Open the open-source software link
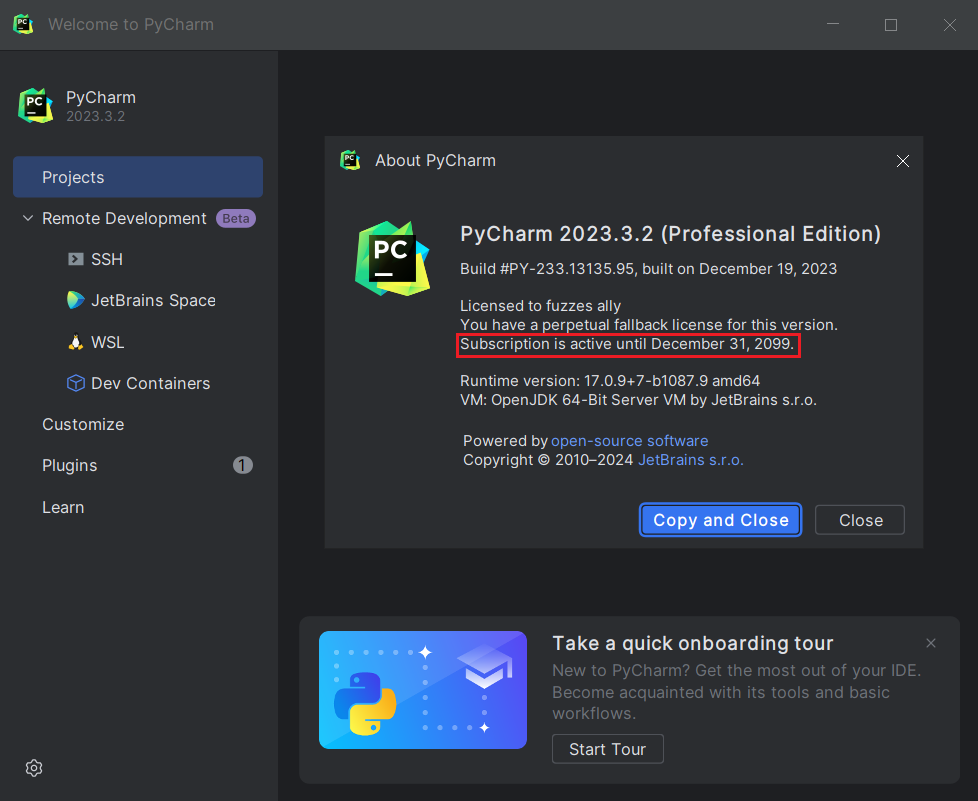The height and width of the screenshot is (801, 978). click(x=629, y=441)
